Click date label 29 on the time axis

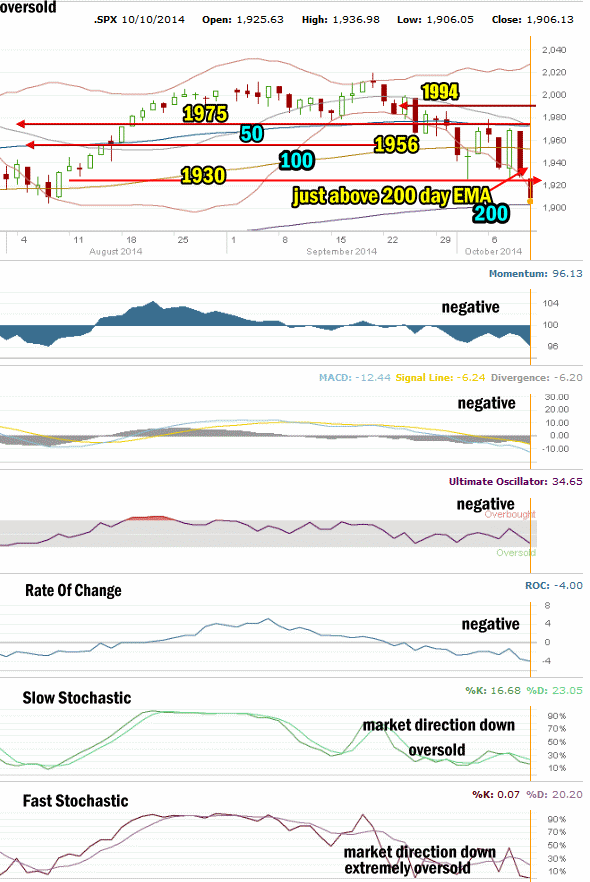click(445, 240)
